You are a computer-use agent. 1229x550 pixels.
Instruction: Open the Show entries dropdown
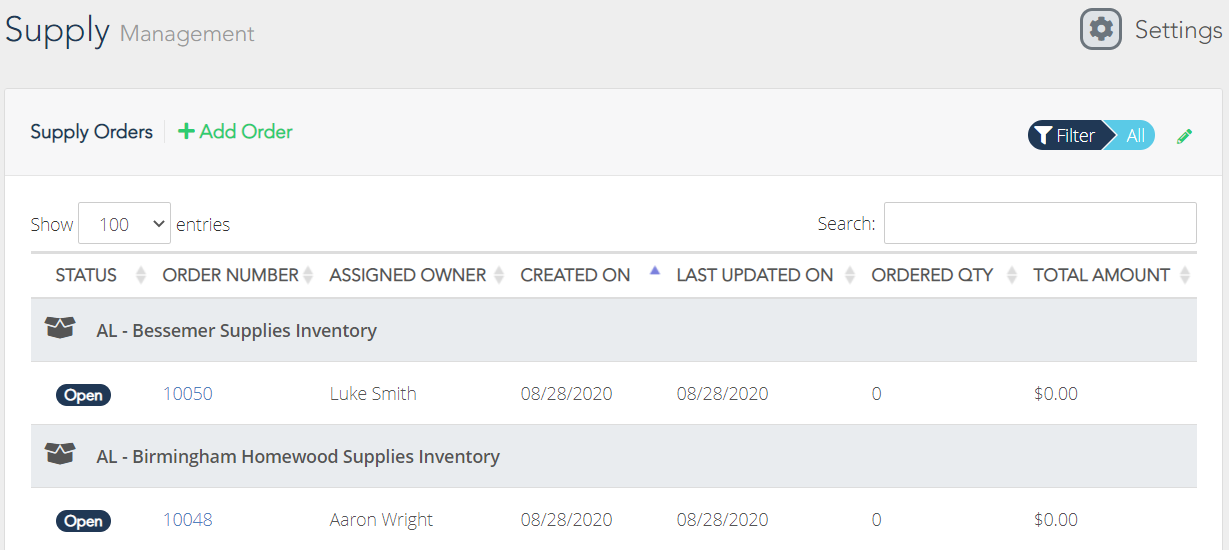(125, 224)
